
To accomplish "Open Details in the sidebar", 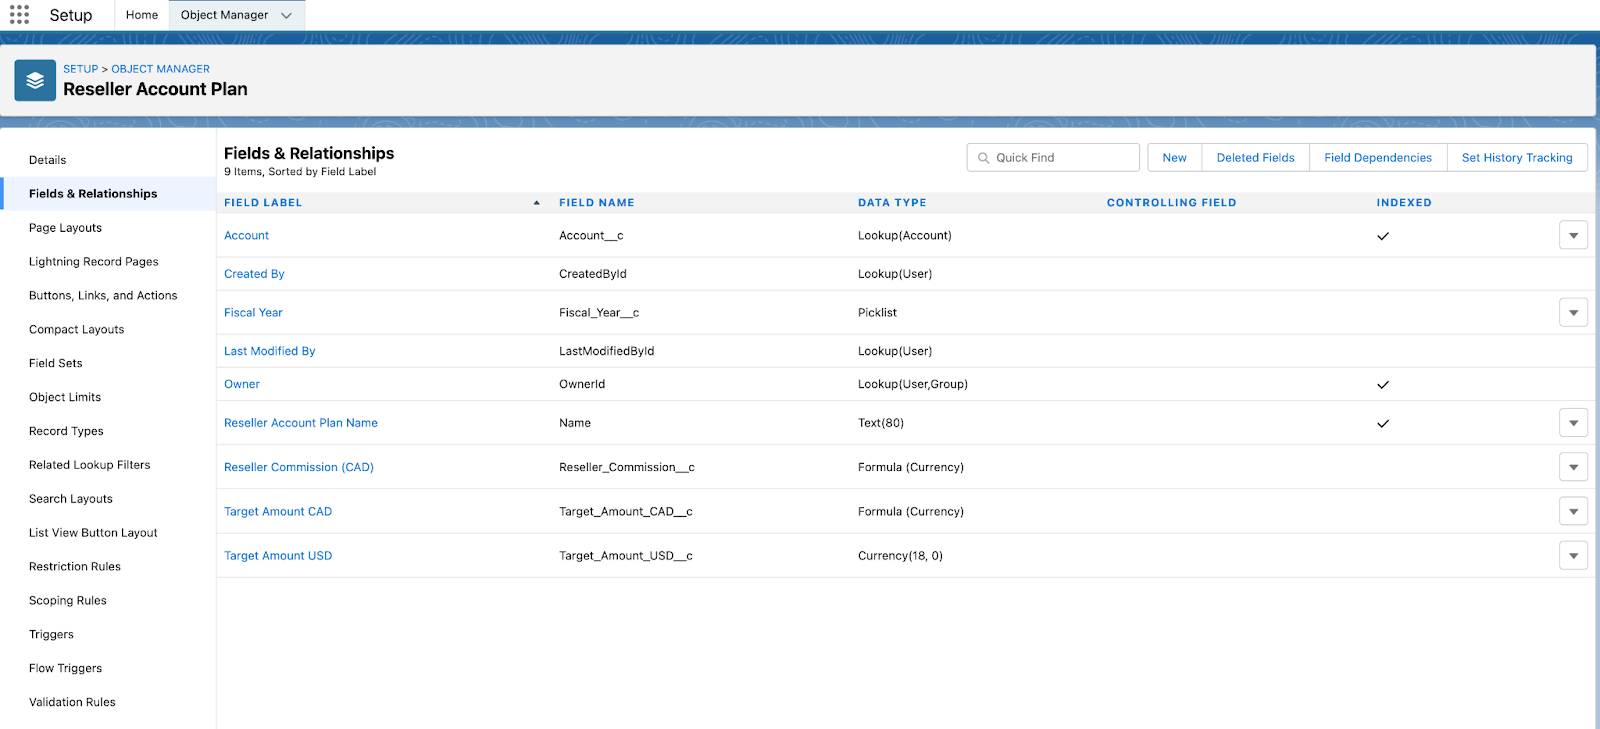I will tap(47, 160).
